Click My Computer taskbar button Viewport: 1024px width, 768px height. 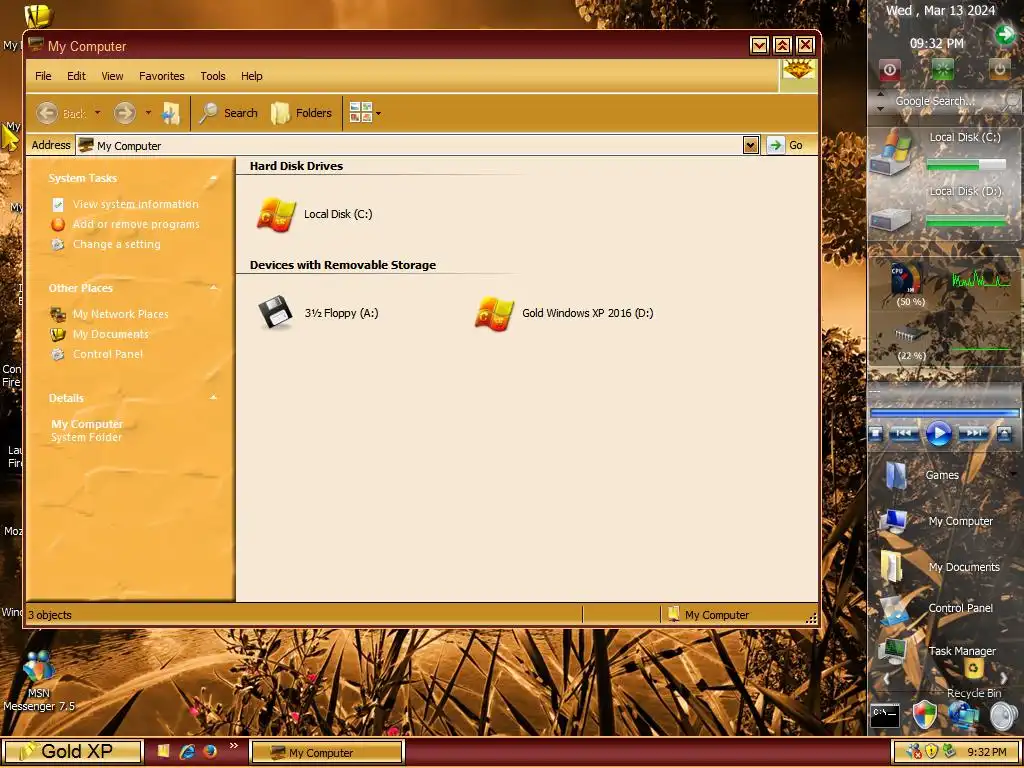click(327, 752)
